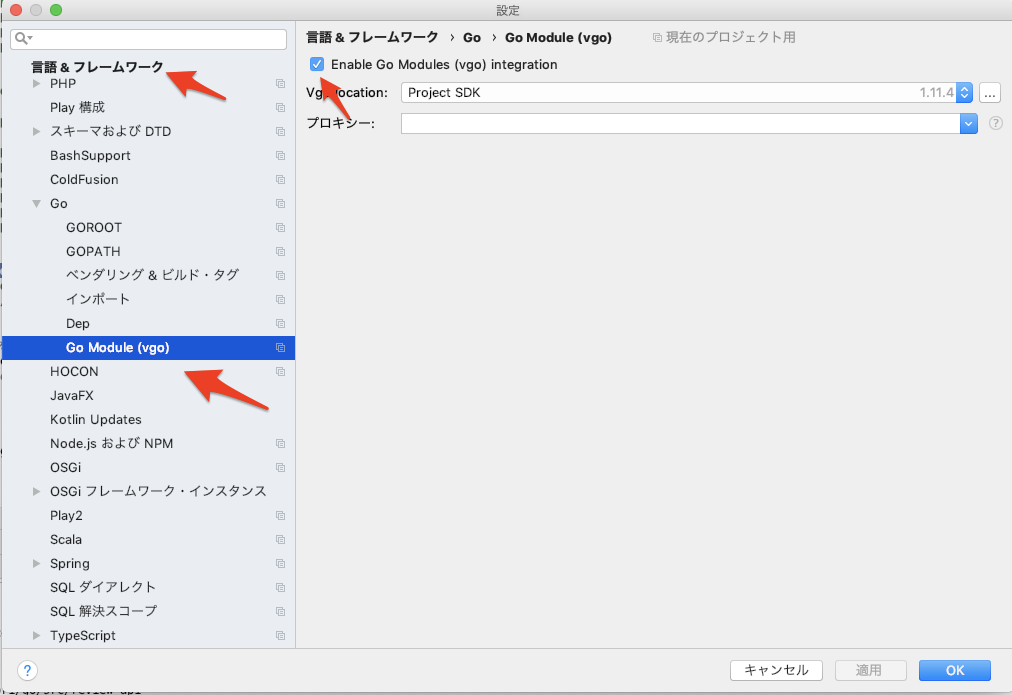Screen dimensions: 1012x695
Task: Click the search magnifier icon
Action: point(23,39)
